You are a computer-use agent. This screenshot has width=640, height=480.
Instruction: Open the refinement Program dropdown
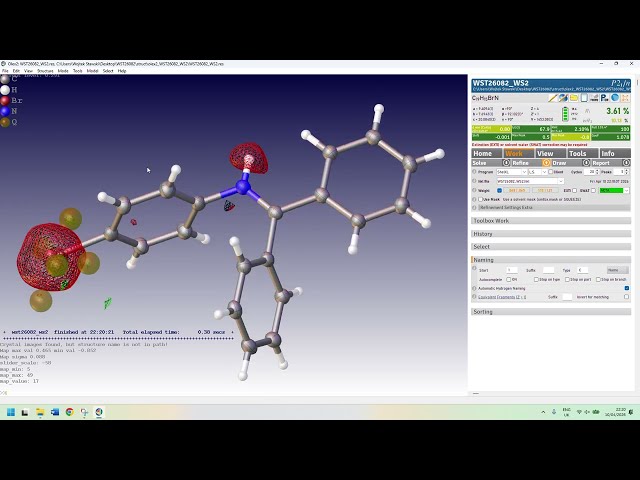point(512,172)
